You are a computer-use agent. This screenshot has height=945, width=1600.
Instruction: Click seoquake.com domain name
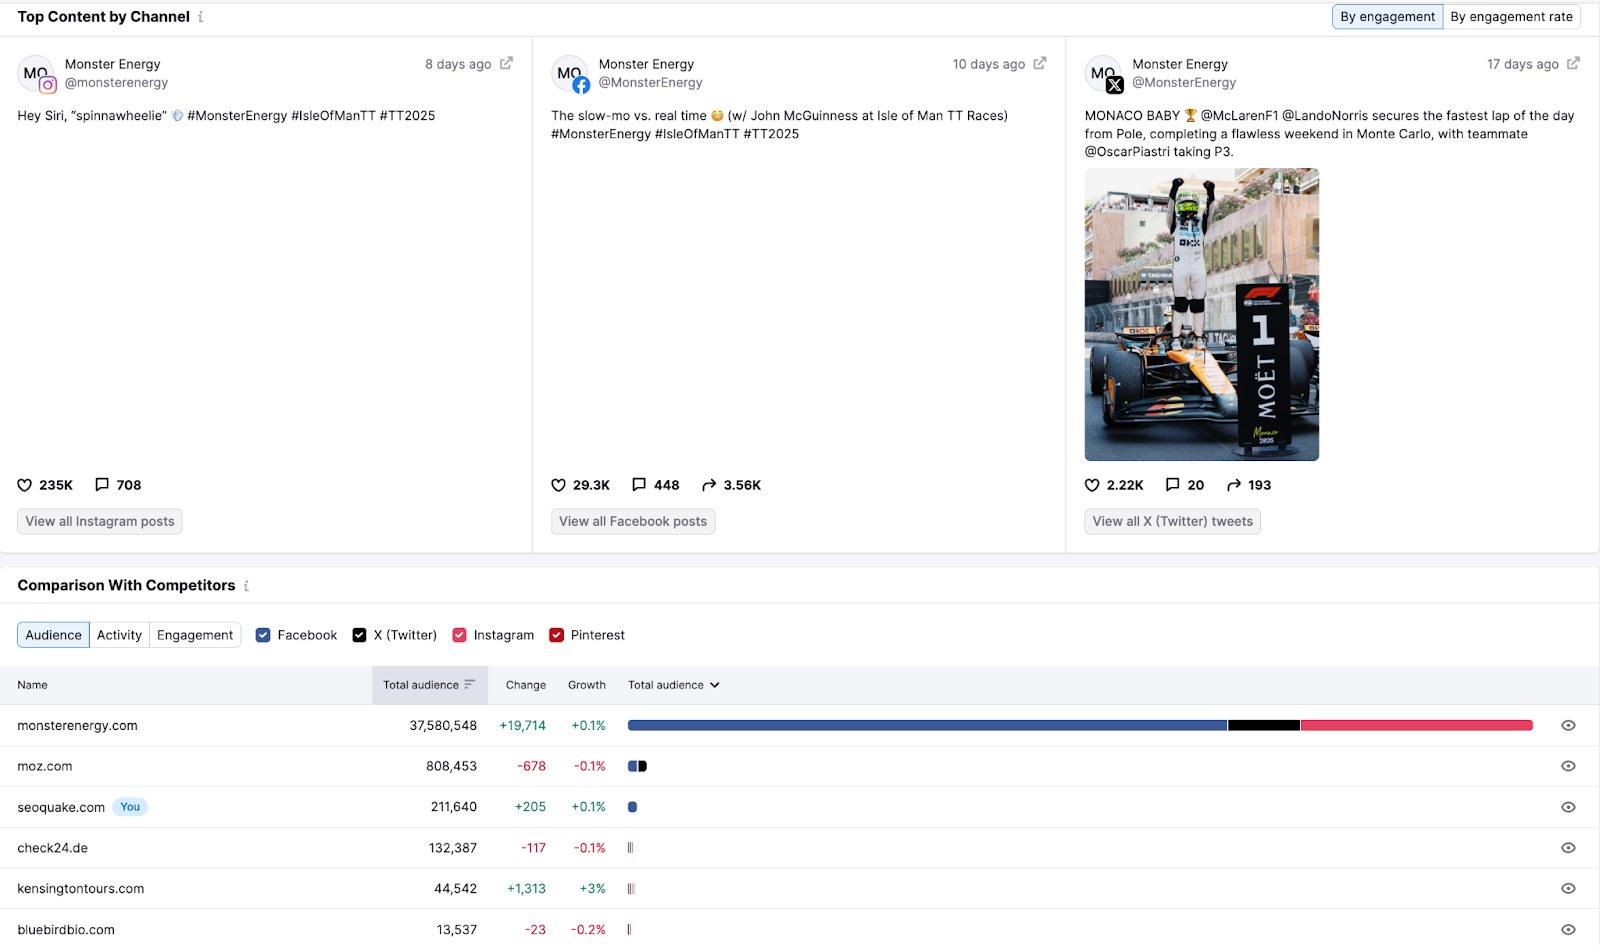coord(61,807)
